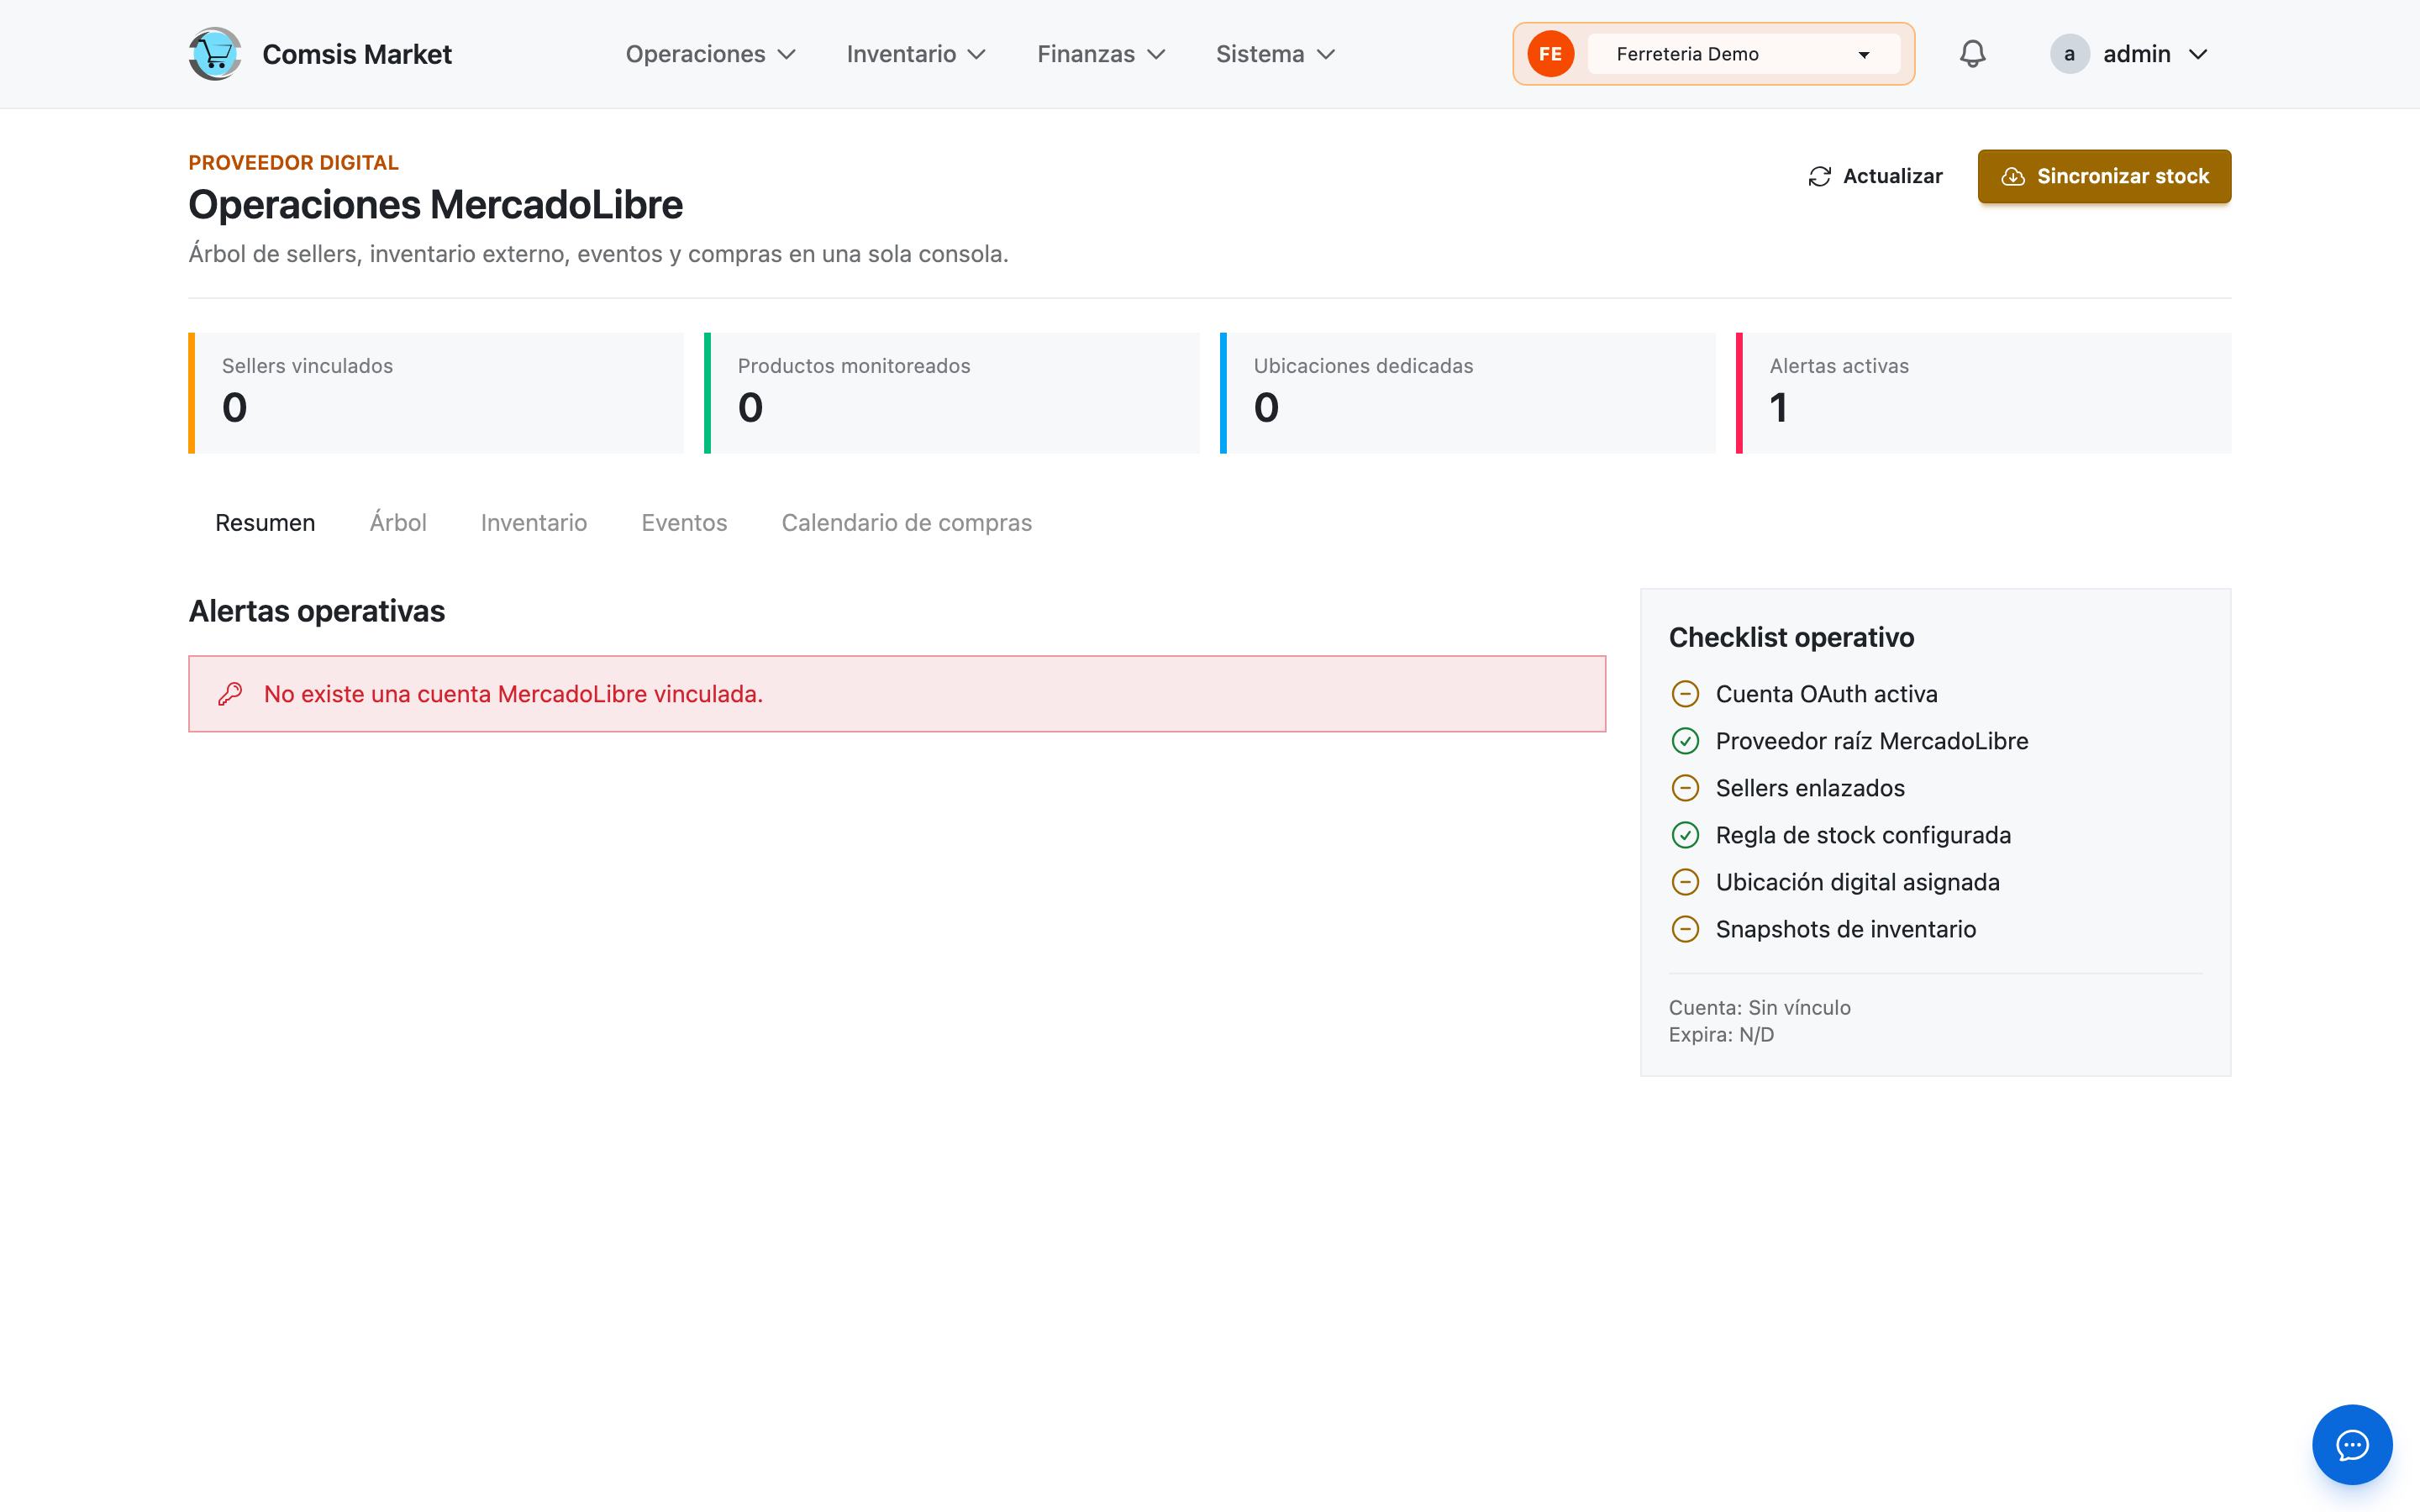Click the Comsis Market brand name
The height and width of the screenshot is (1512, 2420).
[x=357, y=54]
